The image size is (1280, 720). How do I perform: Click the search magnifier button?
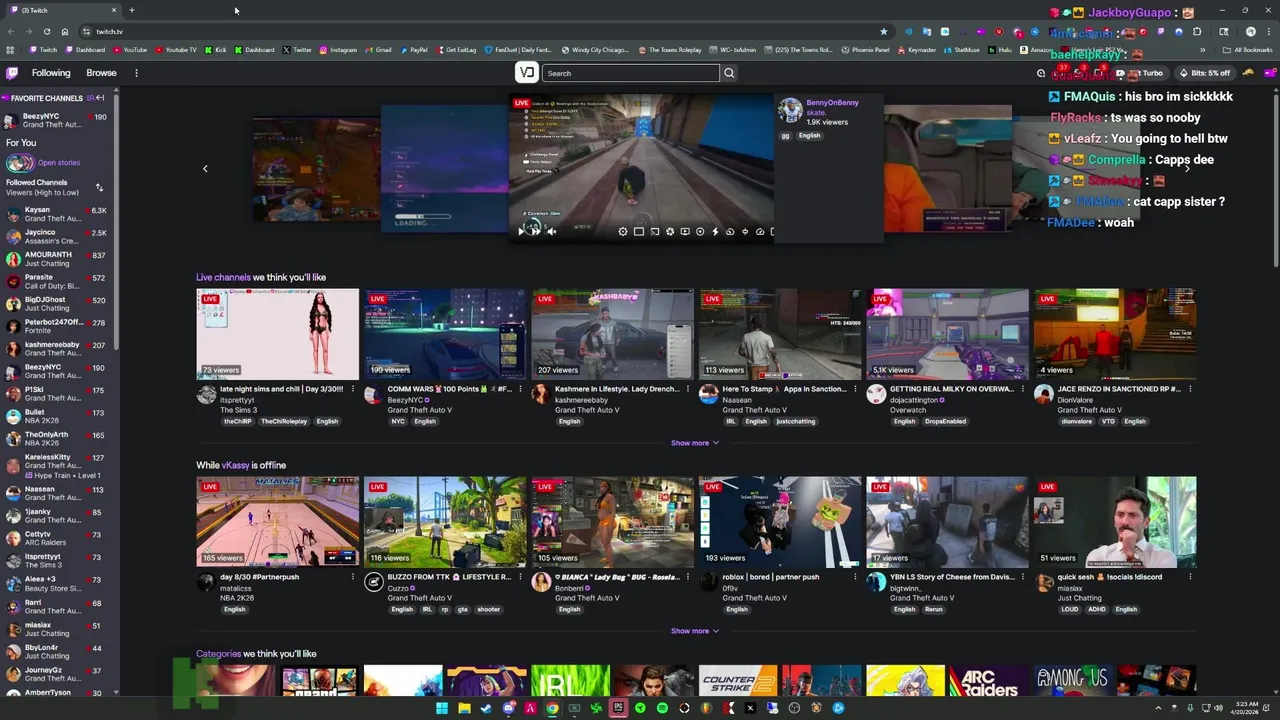point(729,73)
